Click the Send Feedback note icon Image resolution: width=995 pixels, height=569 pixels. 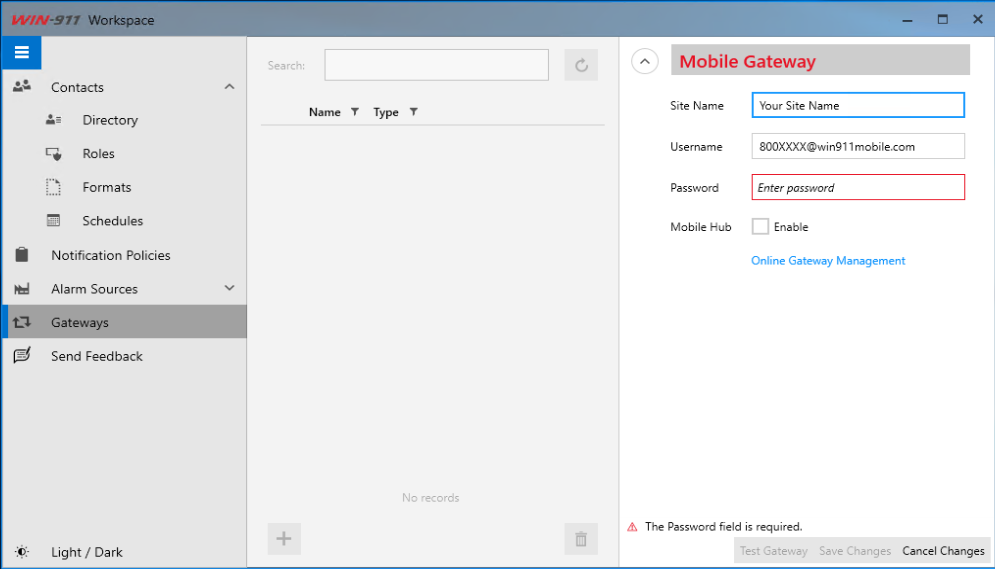point(22,355)
